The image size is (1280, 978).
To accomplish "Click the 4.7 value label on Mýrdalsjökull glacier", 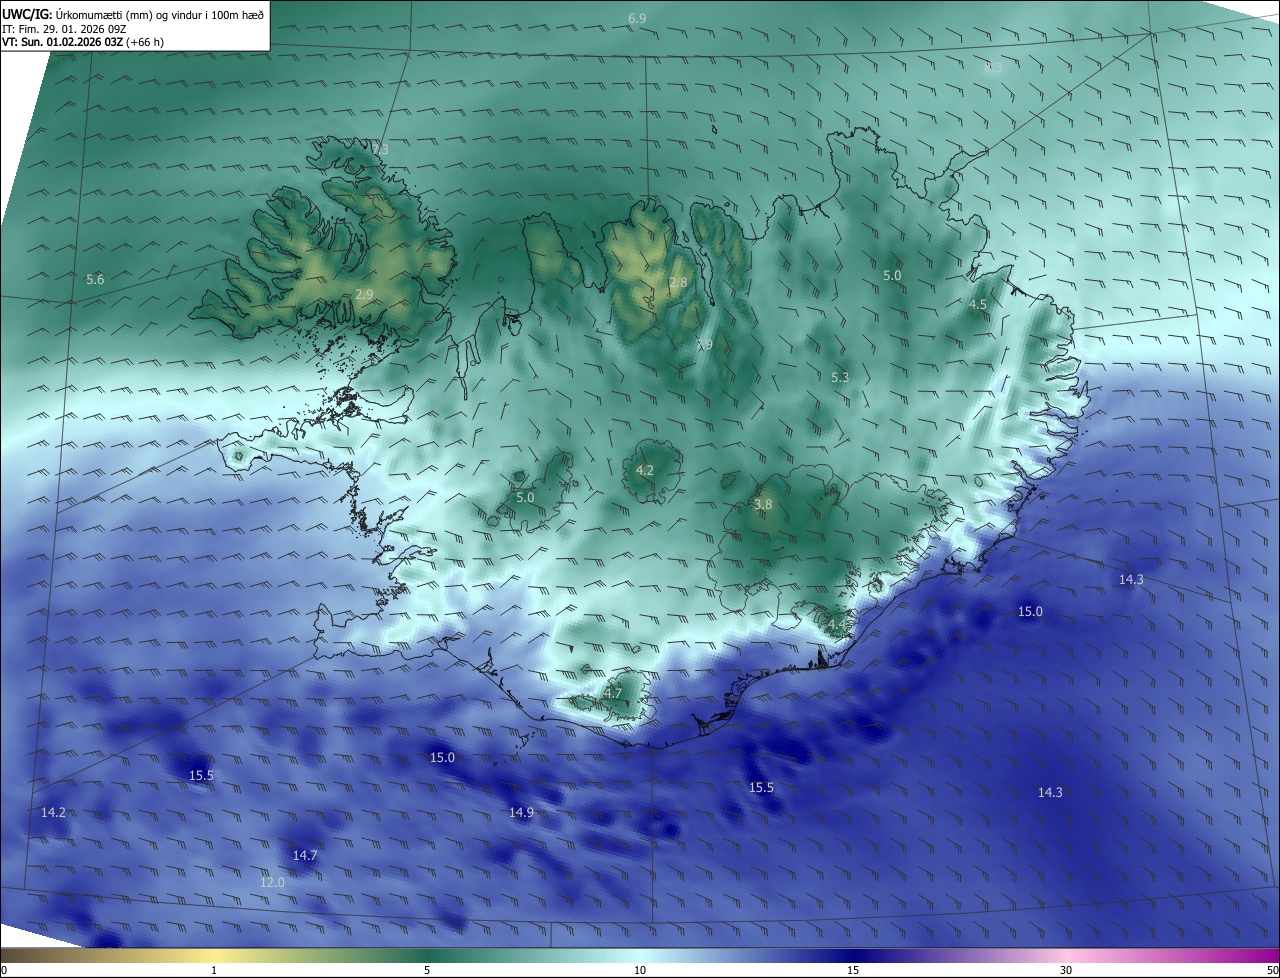I will point(613,693).
